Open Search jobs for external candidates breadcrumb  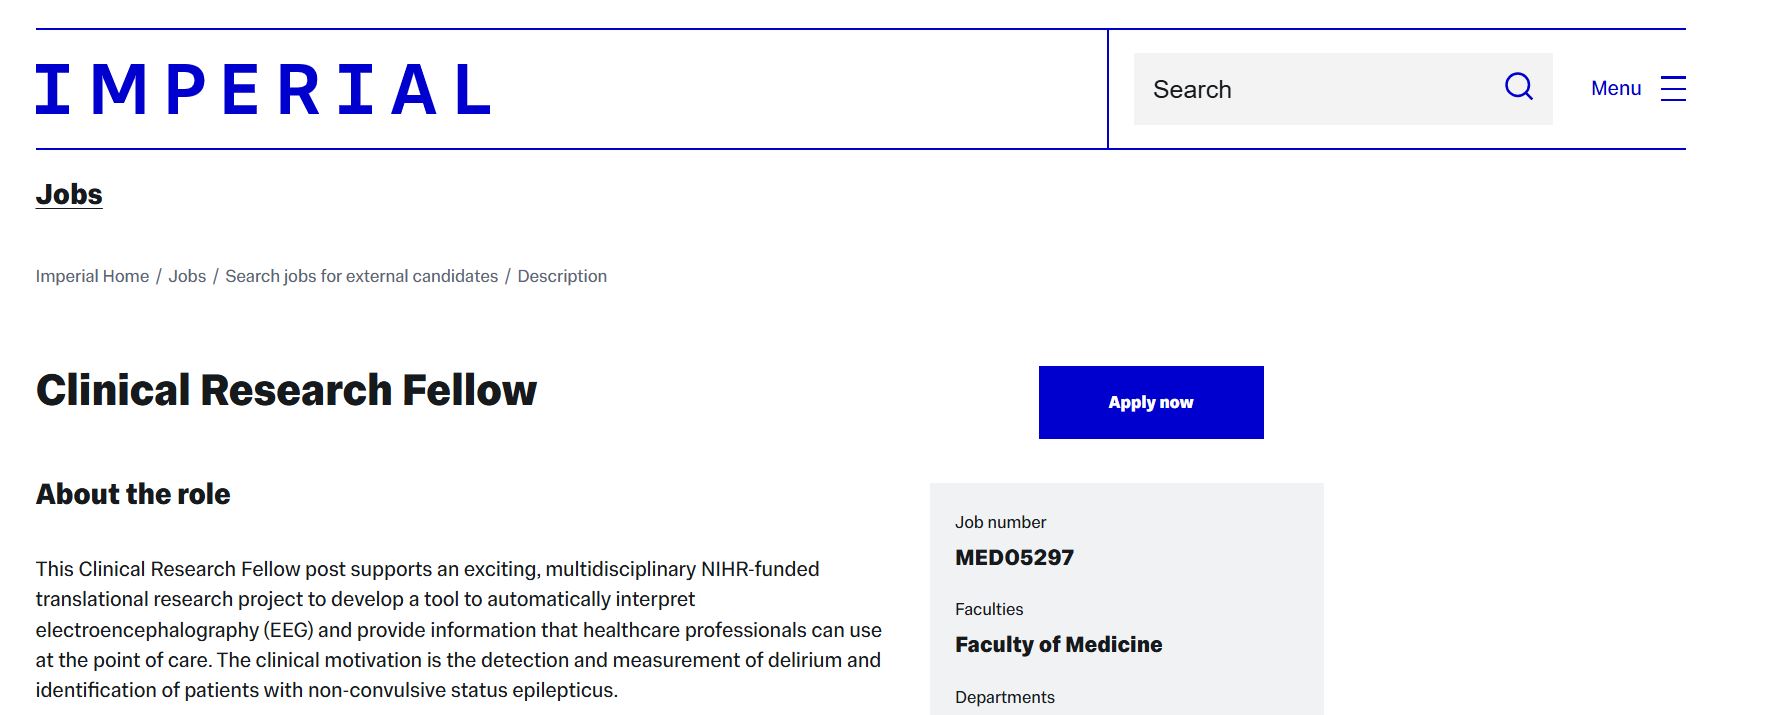coord(361,276)
